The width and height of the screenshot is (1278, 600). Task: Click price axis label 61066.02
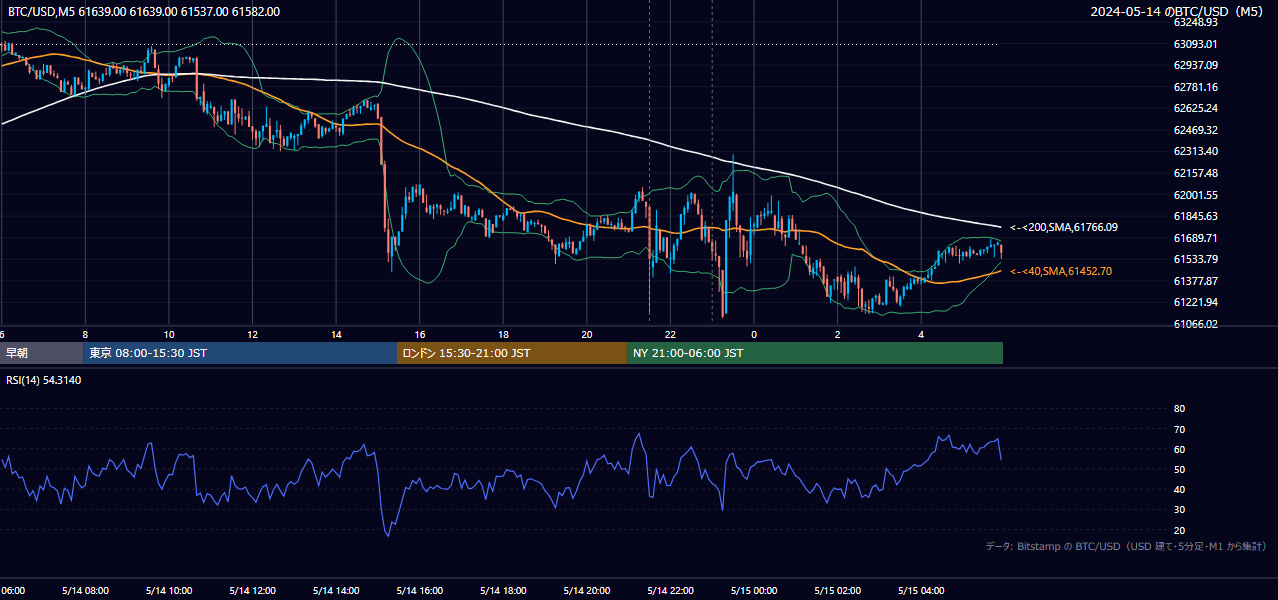click(x=1196, y=324)
